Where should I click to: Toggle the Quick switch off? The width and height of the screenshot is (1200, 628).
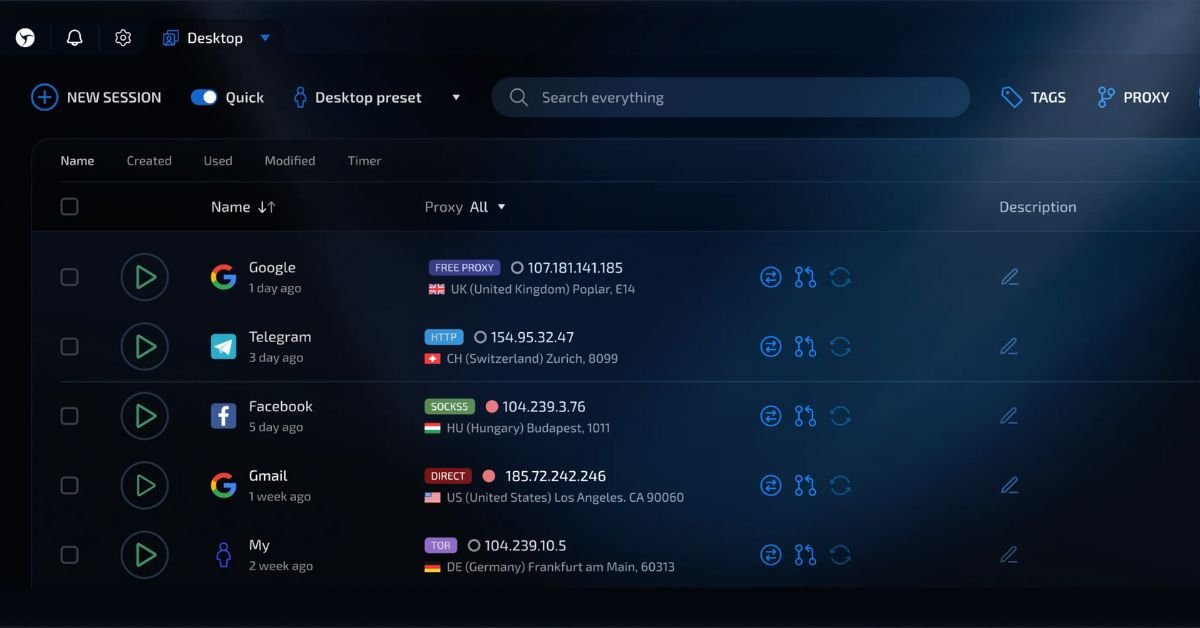point(204,97)
